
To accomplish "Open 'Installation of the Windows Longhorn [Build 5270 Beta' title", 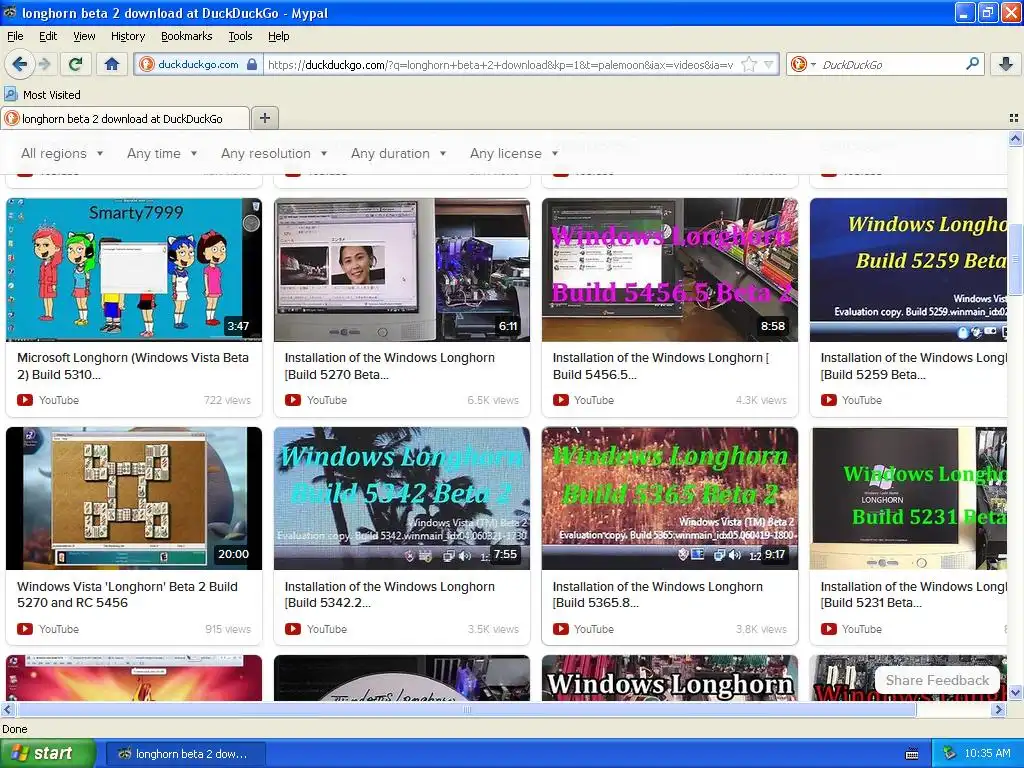I will (389, 366).
